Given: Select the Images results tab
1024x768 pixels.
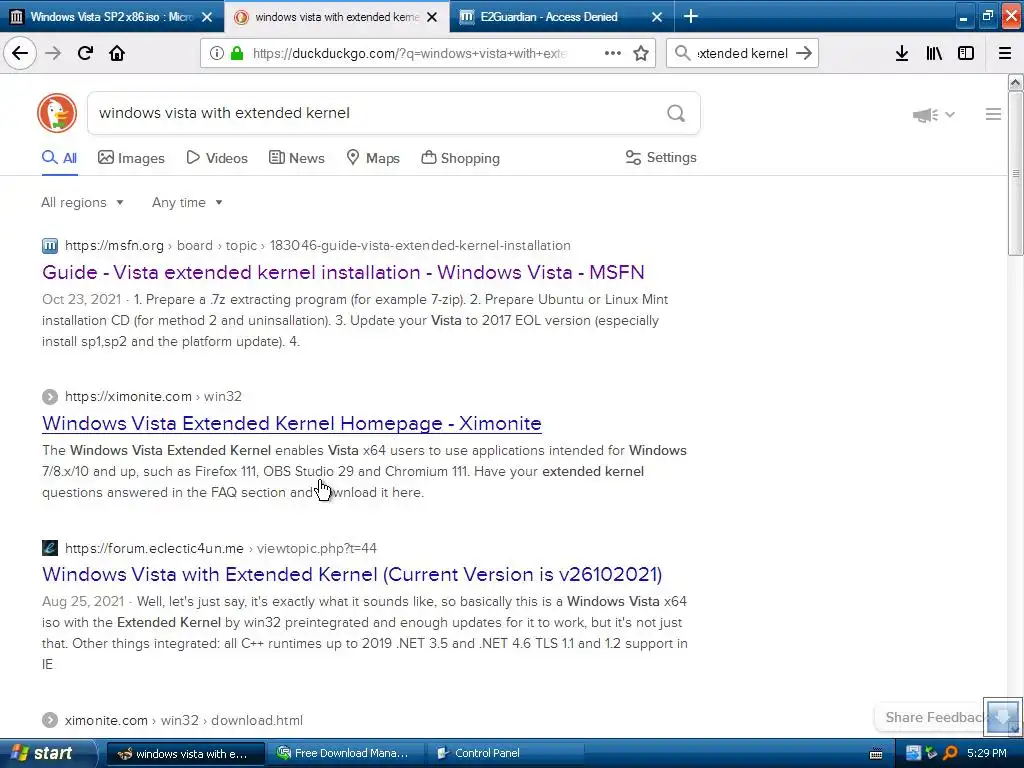Looking at the screenshot, I should click(131, 158).
